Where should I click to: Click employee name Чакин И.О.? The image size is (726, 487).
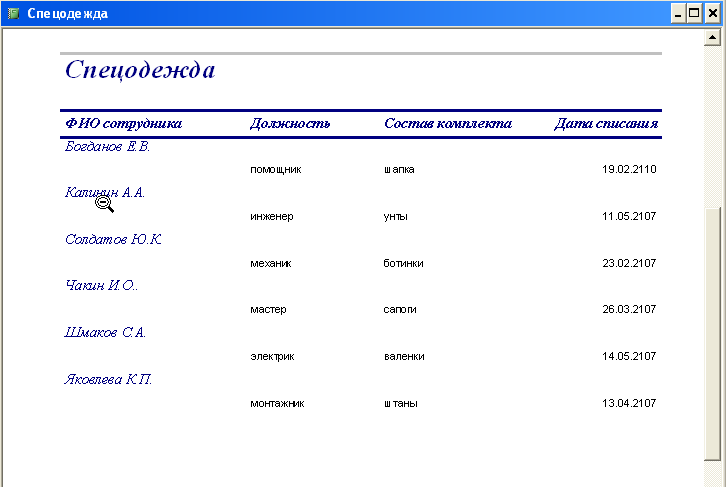(101, 285)
